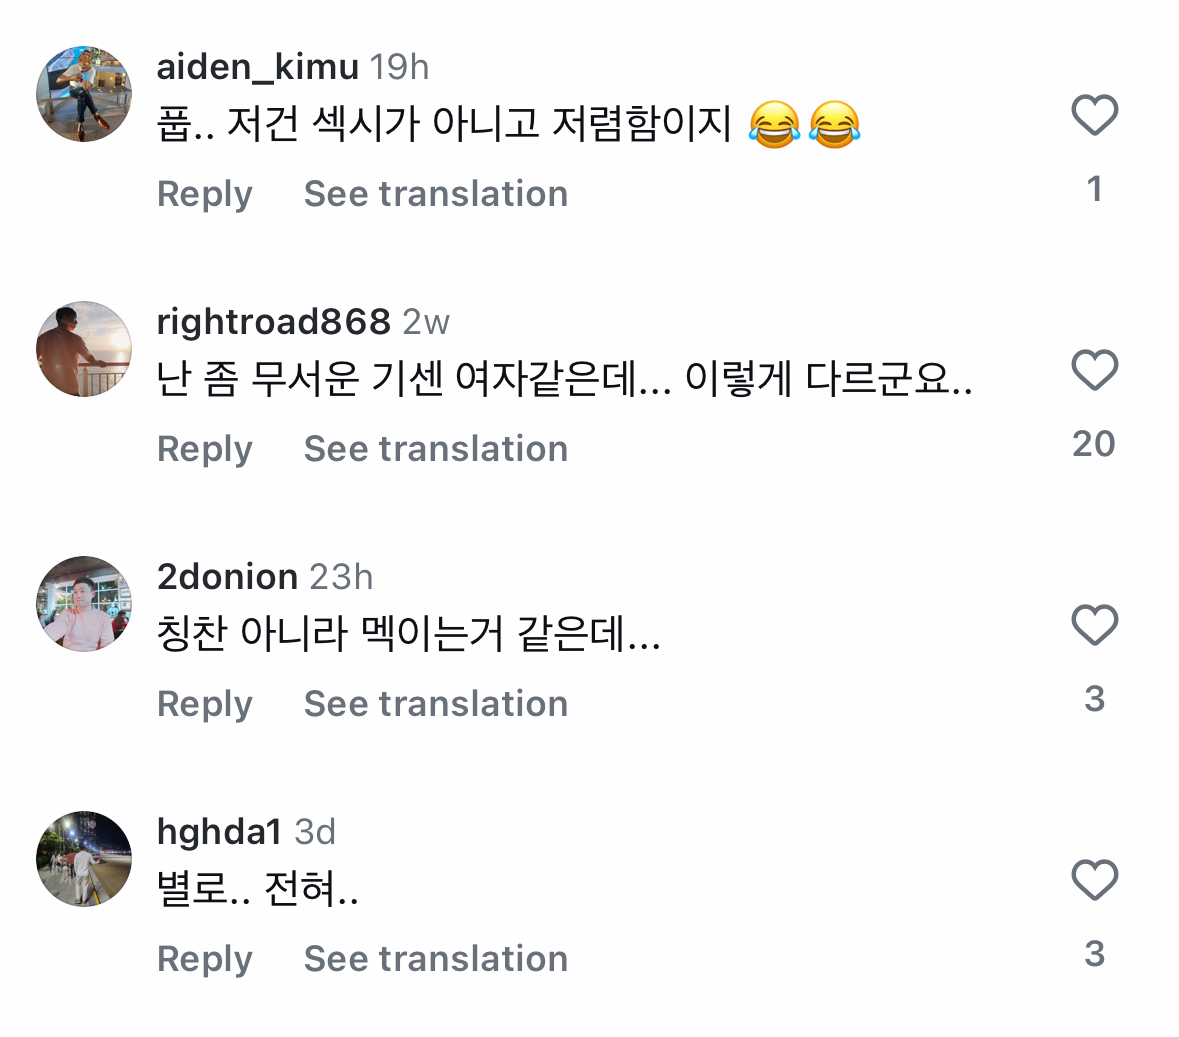
Task: Reply to hghda1's comment
Action: tap(205, 959)
